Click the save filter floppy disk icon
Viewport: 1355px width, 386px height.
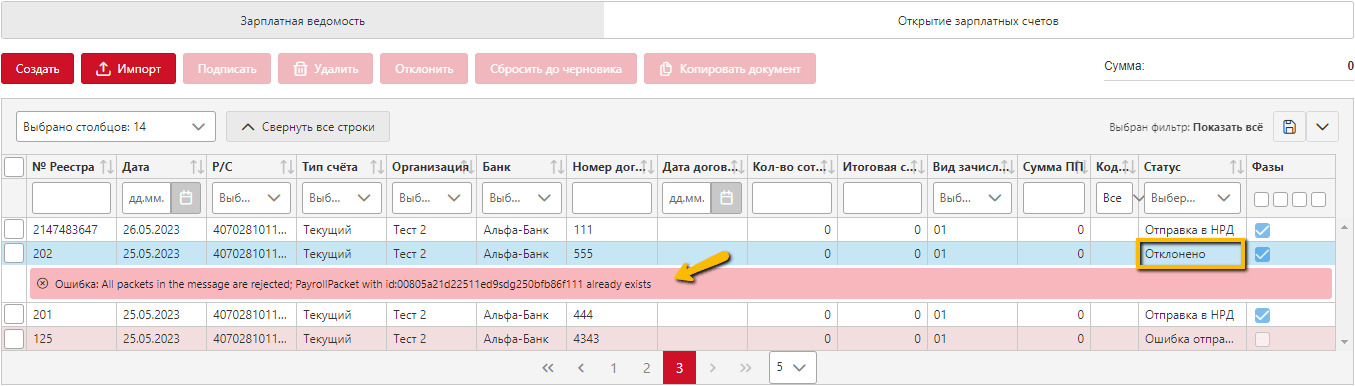pos(1289,127)
